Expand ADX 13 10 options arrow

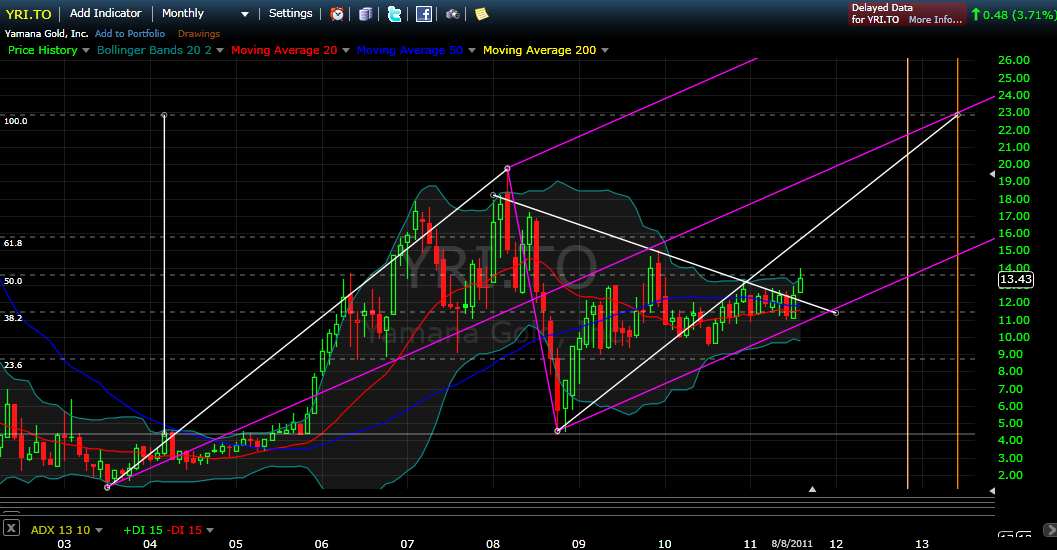point(99,530)
